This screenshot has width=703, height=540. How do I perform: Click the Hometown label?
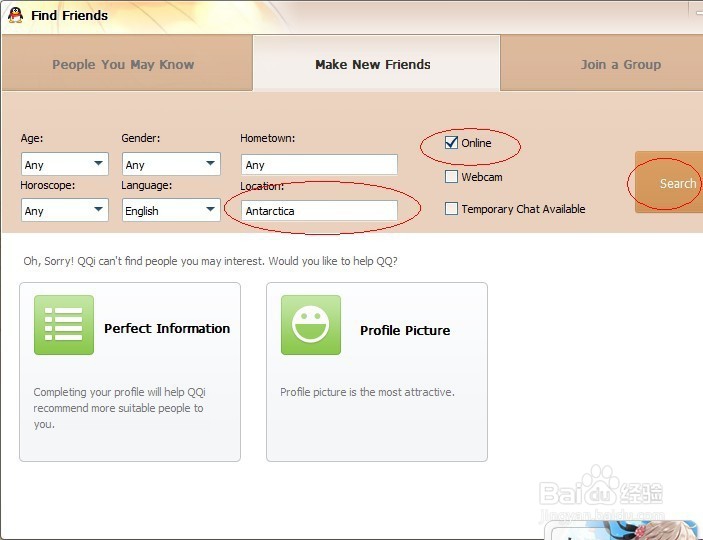[x=268, y=138]
